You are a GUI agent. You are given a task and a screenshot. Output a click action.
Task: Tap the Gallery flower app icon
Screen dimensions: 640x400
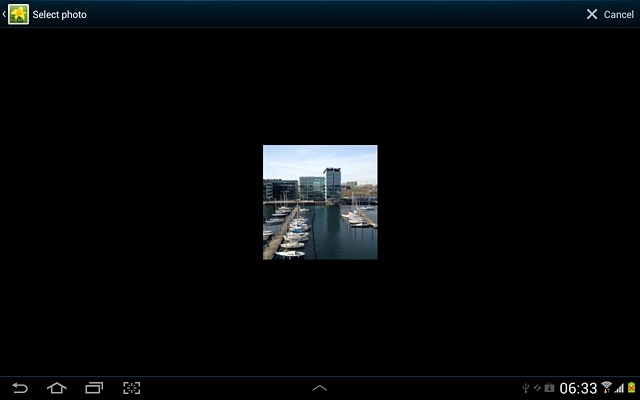[x=18, y=14]
